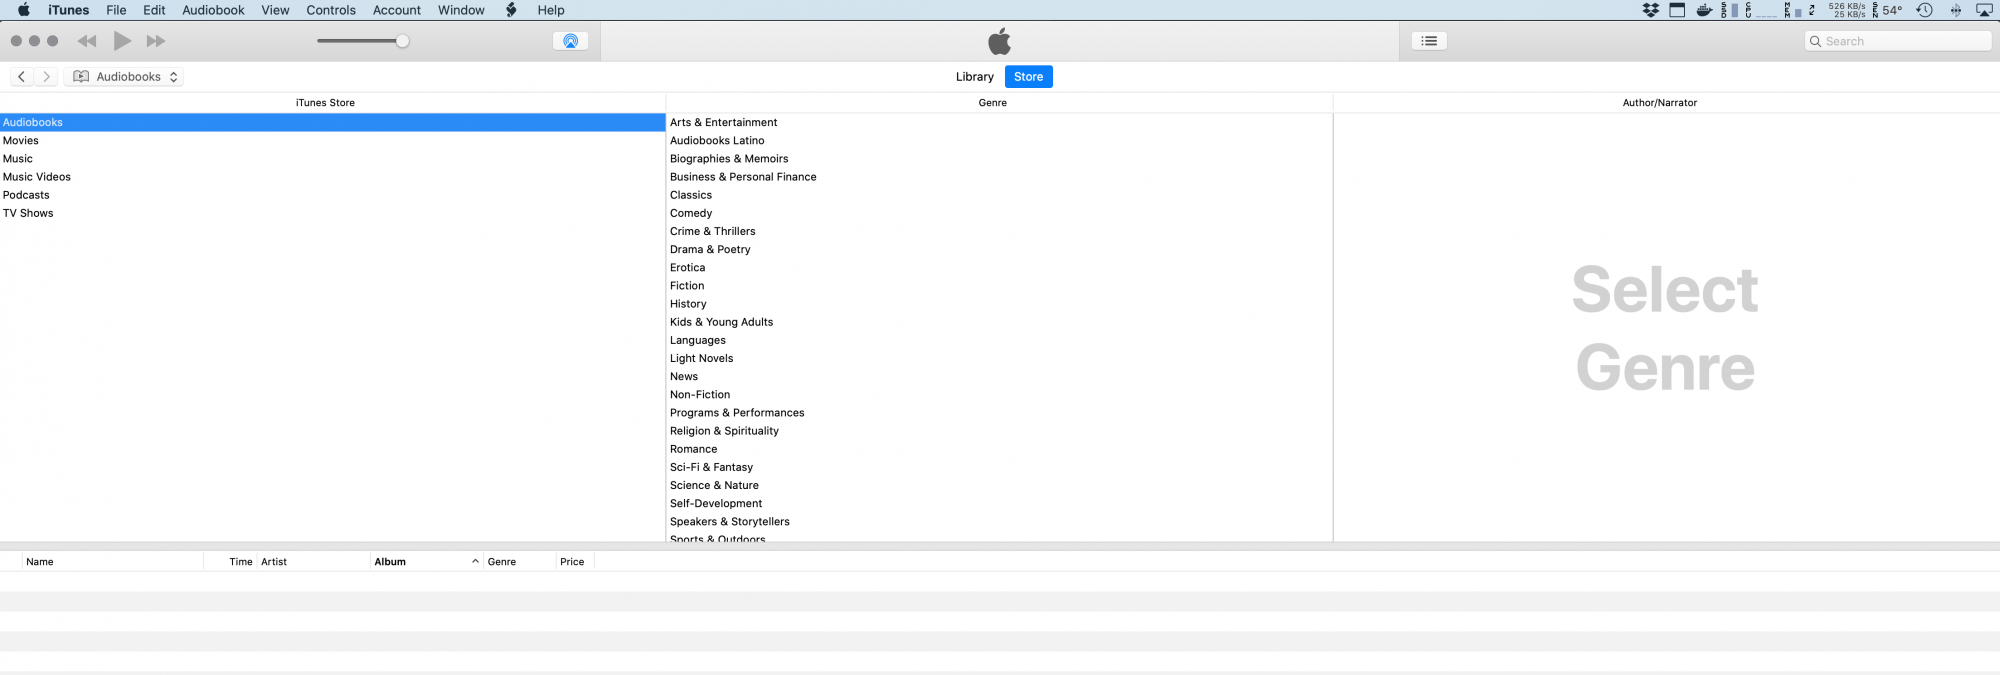The image size is (2000, 675).
Task: Choose the Religion & Spirituality genre
Action: 999,431
